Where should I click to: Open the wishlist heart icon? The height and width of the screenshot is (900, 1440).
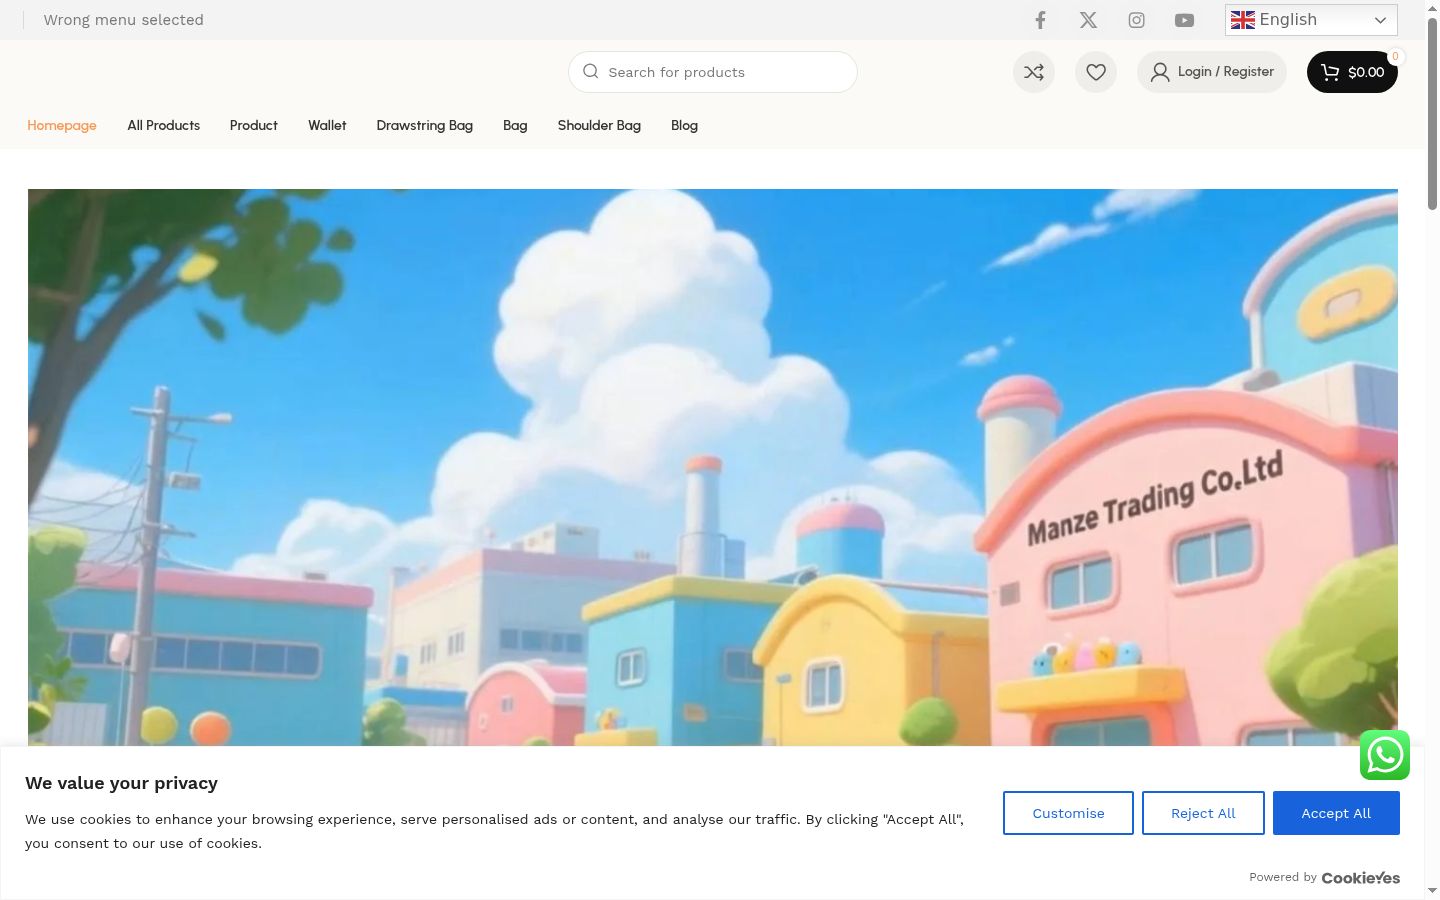coord(1096,72)
